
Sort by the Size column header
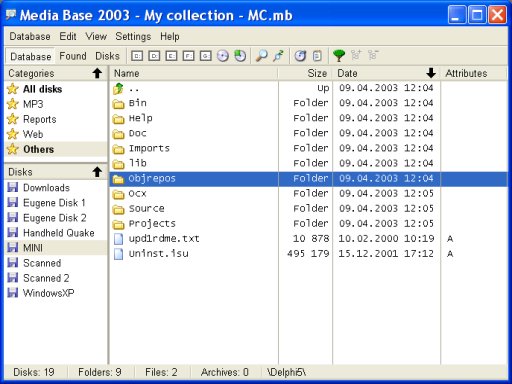click(x=306, y=73)
